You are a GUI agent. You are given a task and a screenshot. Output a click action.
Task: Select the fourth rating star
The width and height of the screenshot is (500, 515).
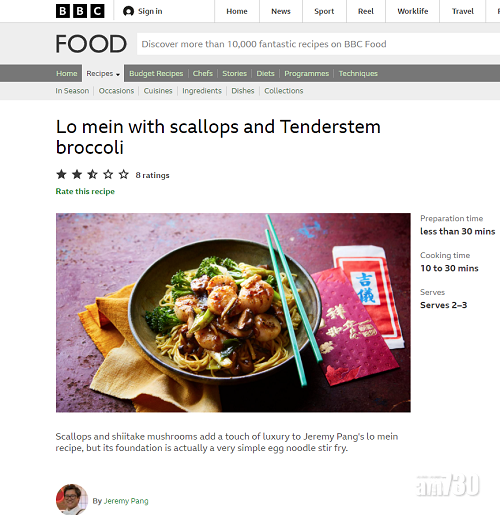108,174
